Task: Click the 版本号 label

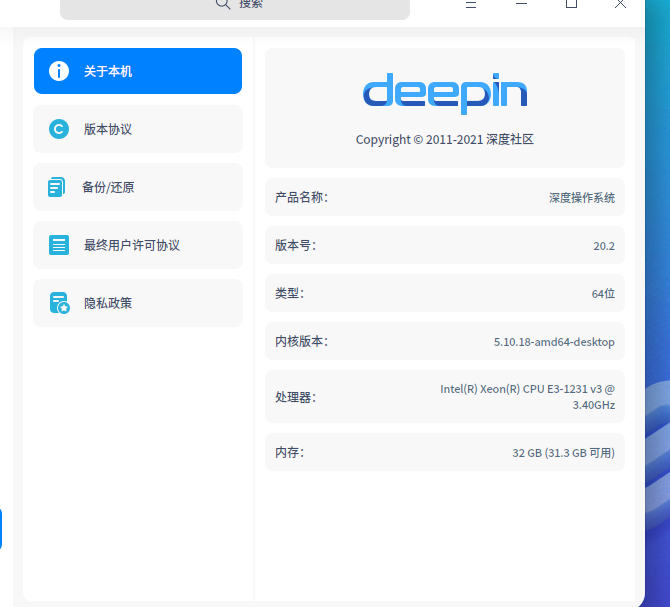Action: tap(295, 245)
